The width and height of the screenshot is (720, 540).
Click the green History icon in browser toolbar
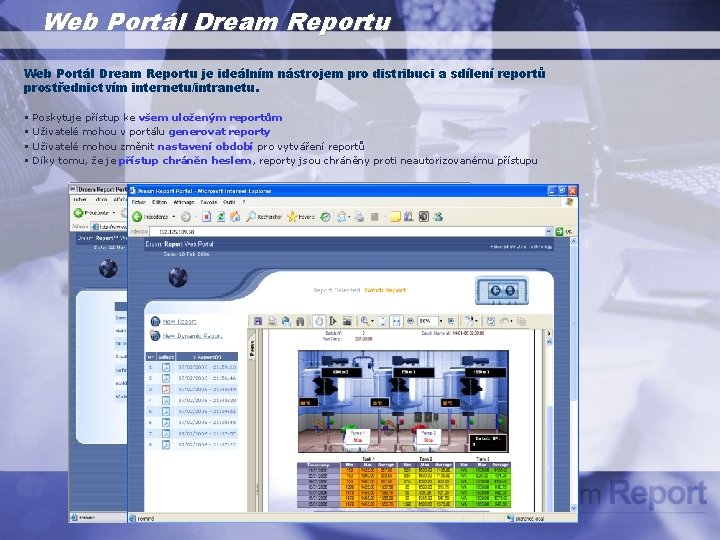click(325, 216)
